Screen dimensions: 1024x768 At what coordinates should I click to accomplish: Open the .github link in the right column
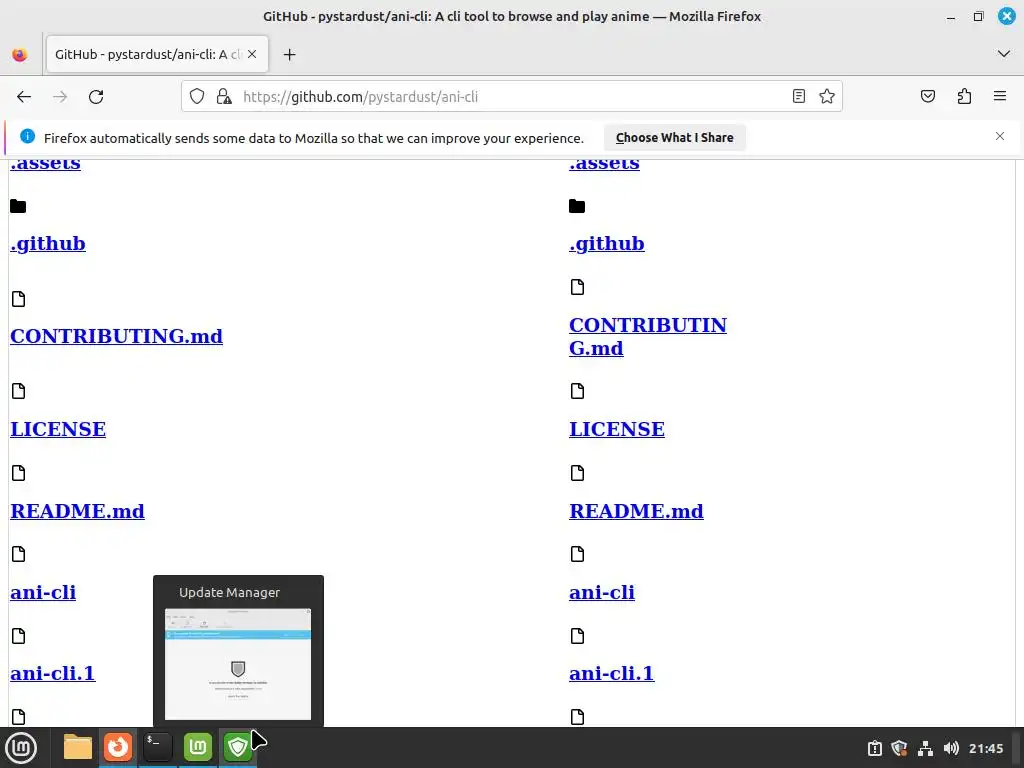point(607,244)
